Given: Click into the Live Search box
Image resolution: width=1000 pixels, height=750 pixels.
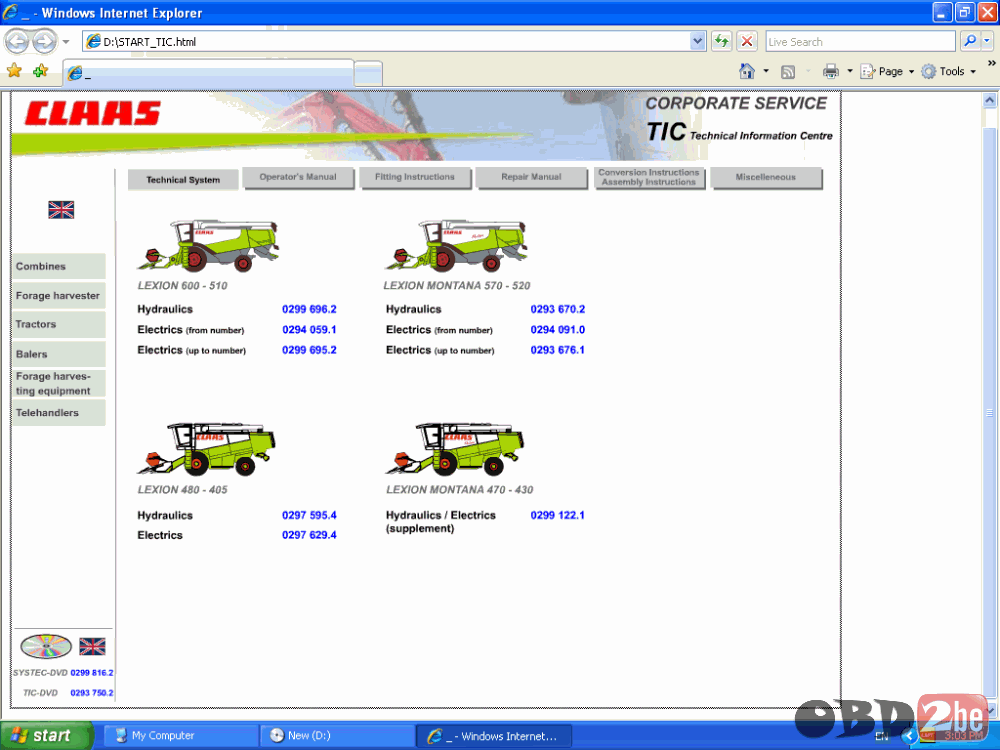Looking at the screenshot, I should coord(860,41).
